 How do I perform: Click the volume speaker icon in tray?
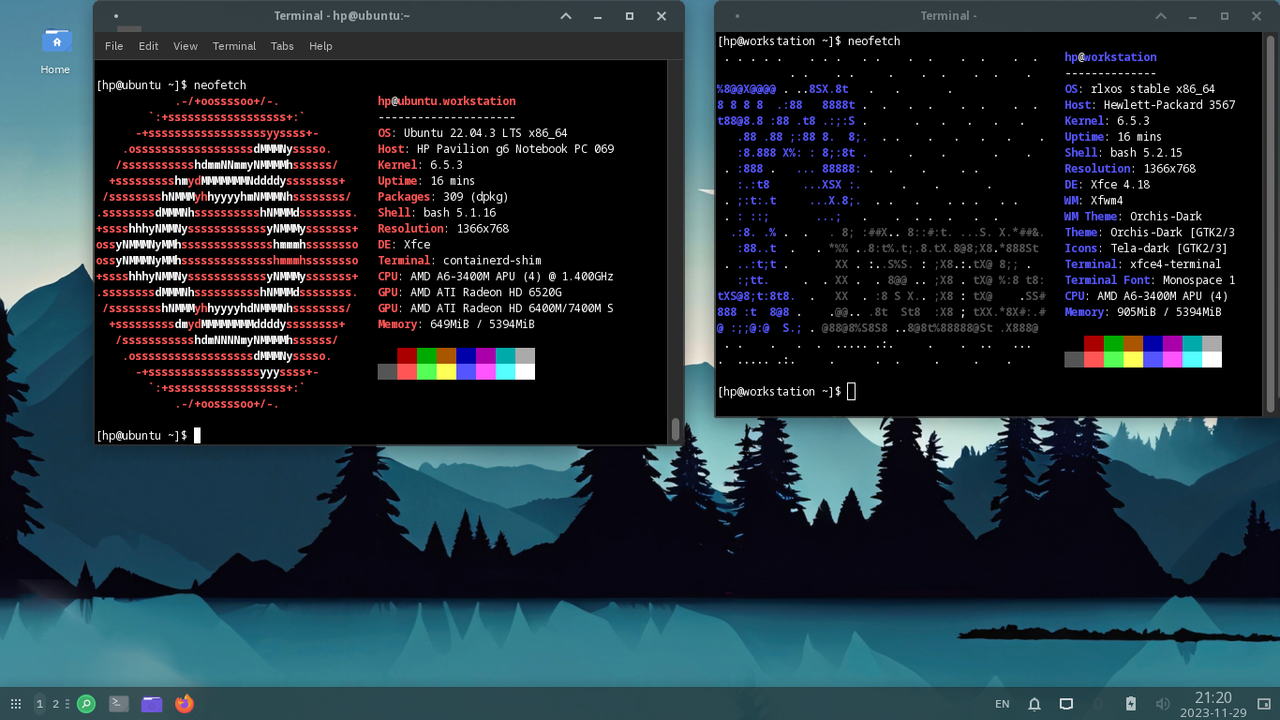point(1162,704)
